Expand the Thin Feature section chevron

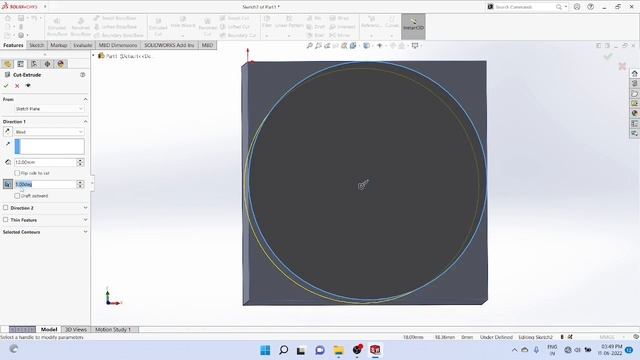pyautogui.click(x=85, y=220)
